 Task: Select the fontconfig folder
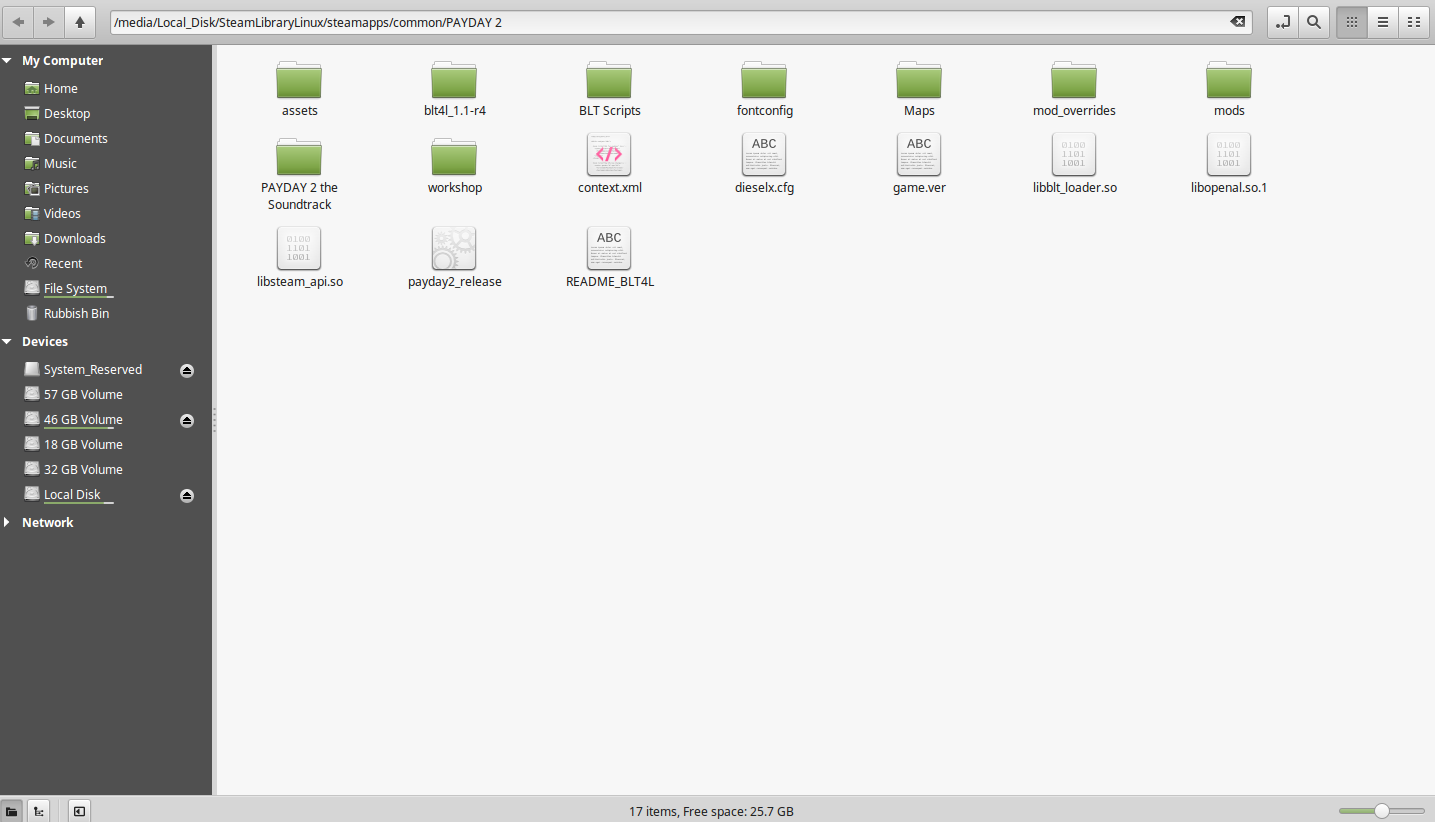point(764,89)
